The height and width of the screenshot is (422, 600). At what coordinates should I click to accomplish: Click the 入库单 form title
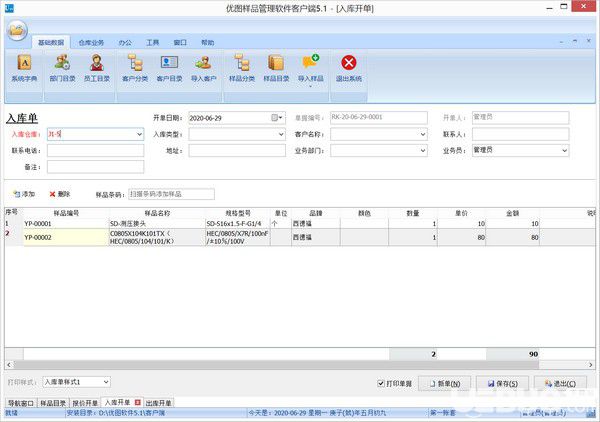[x=22, y=118]
